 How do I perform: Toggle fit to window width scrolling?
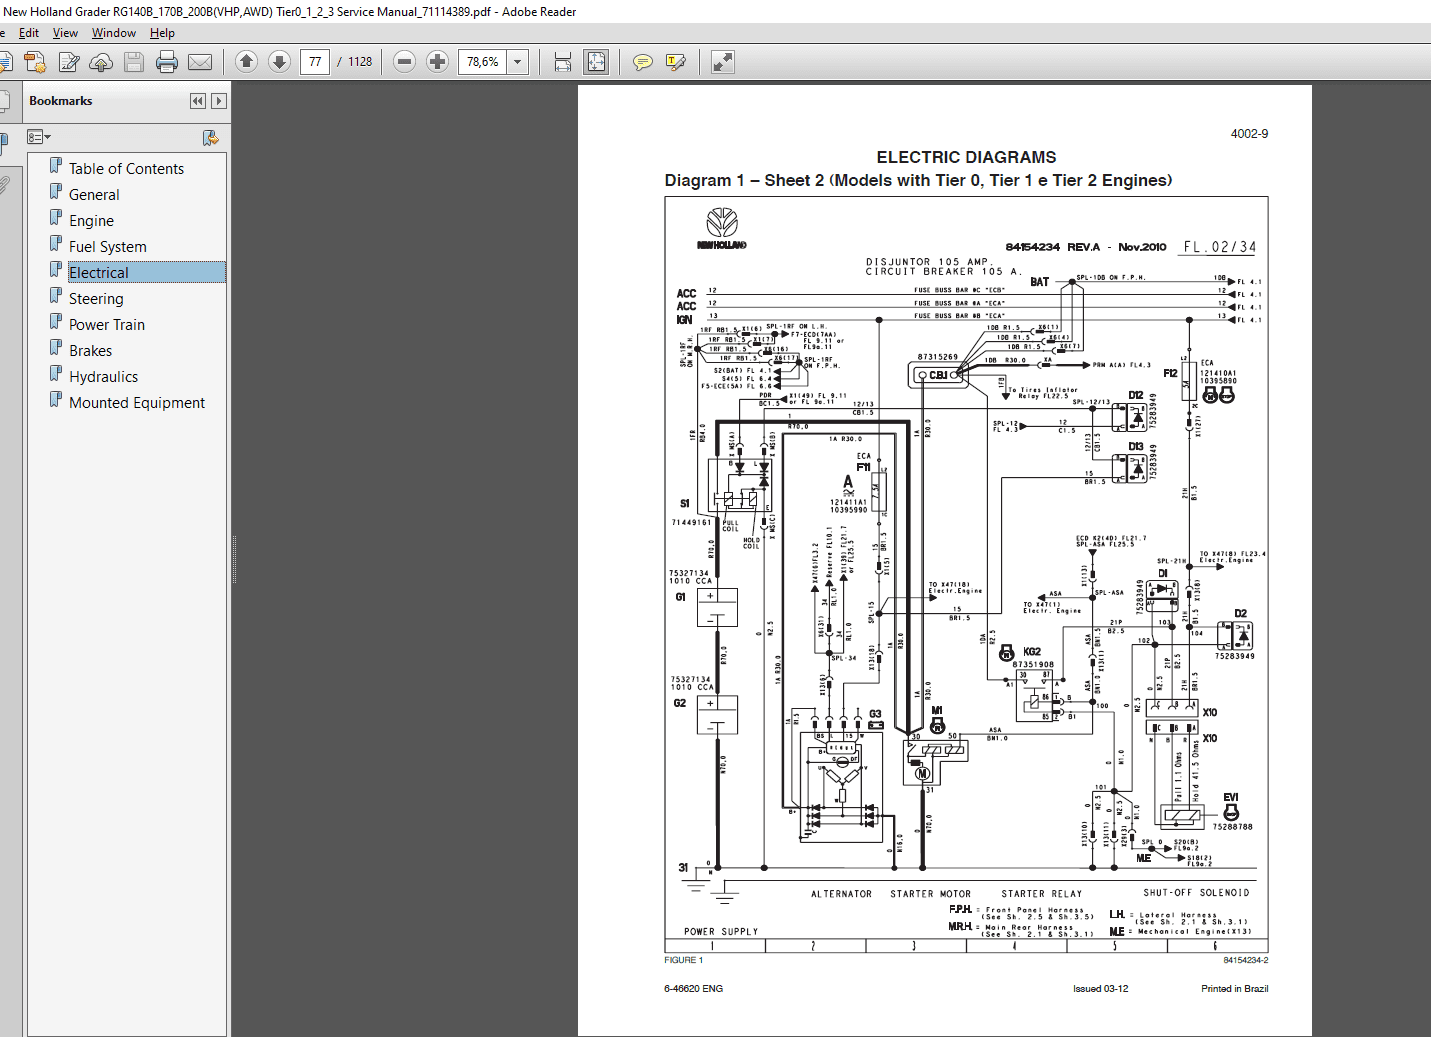coord(563,62)
